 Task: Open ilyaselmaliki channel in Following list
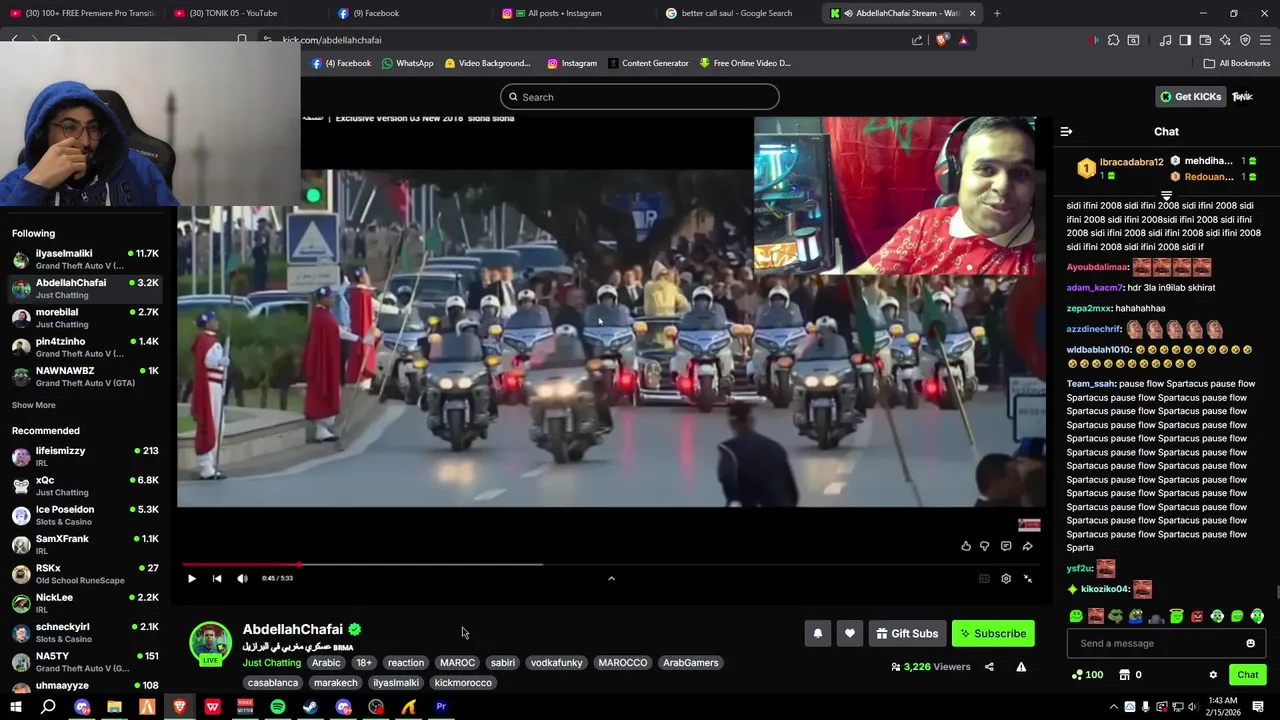pos(85,259)
